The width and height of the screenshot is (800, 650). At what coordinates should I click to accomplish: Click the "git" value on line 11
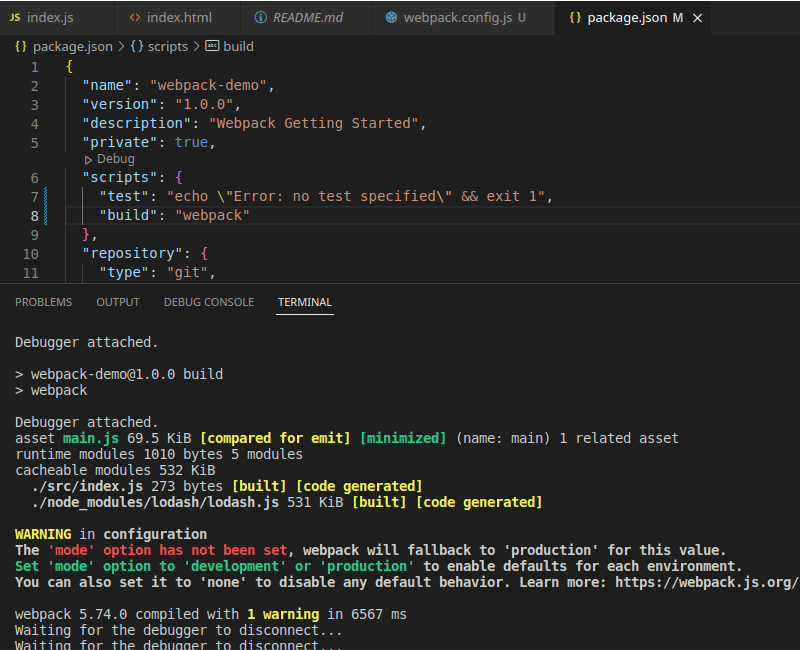tap(187, 272)
